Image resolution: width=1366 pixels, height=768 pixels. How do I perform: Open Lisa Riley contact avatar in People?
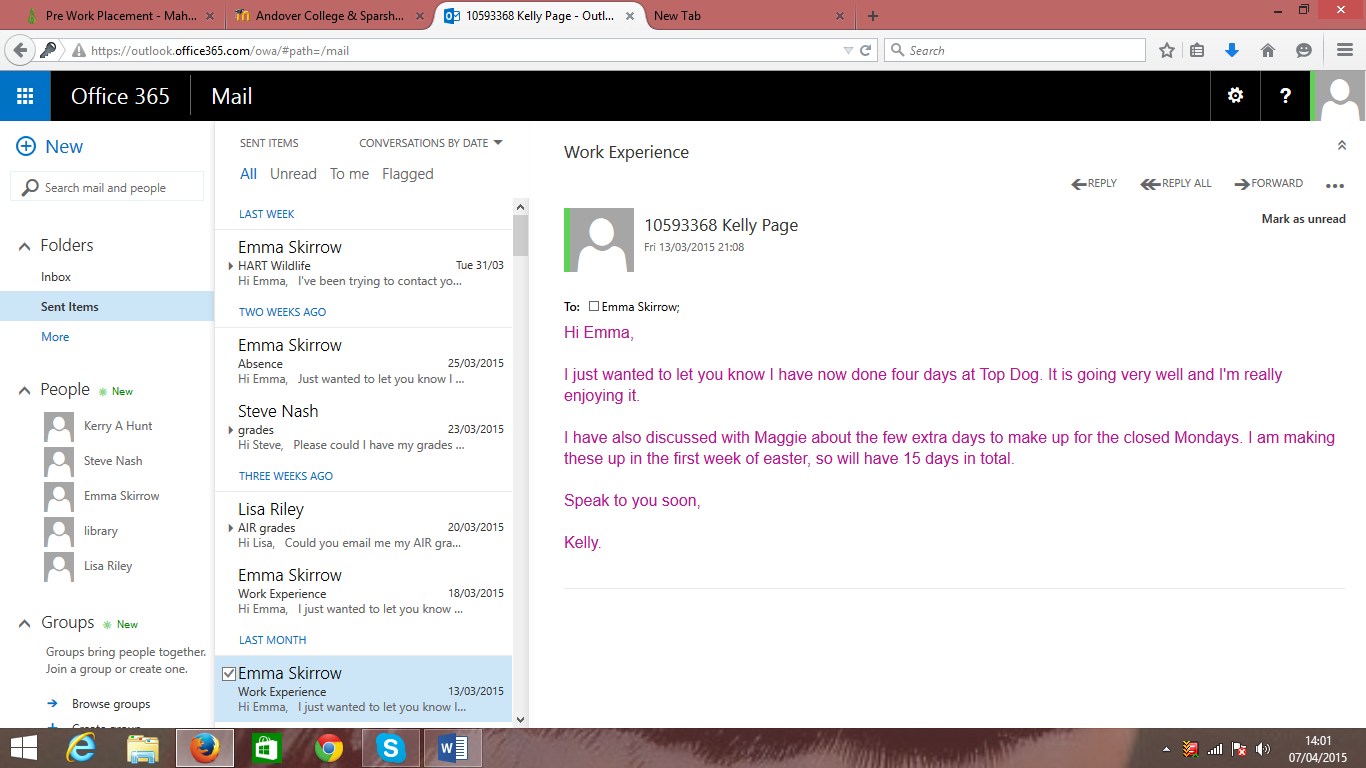pyautogui.click(x=59, y=566)
